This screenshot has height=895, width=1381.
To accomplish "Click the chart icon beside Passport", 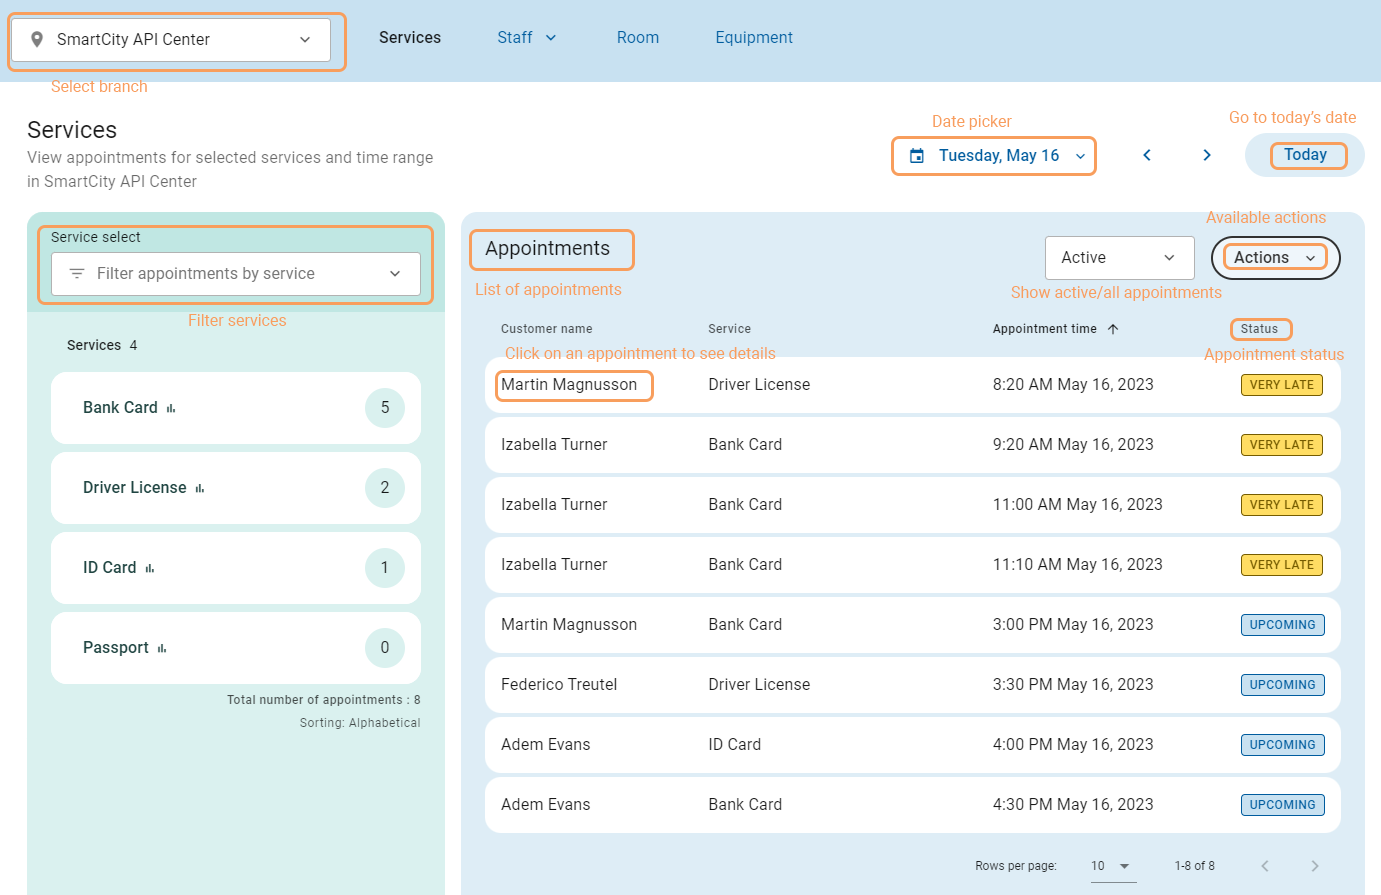I will point(162,648).
